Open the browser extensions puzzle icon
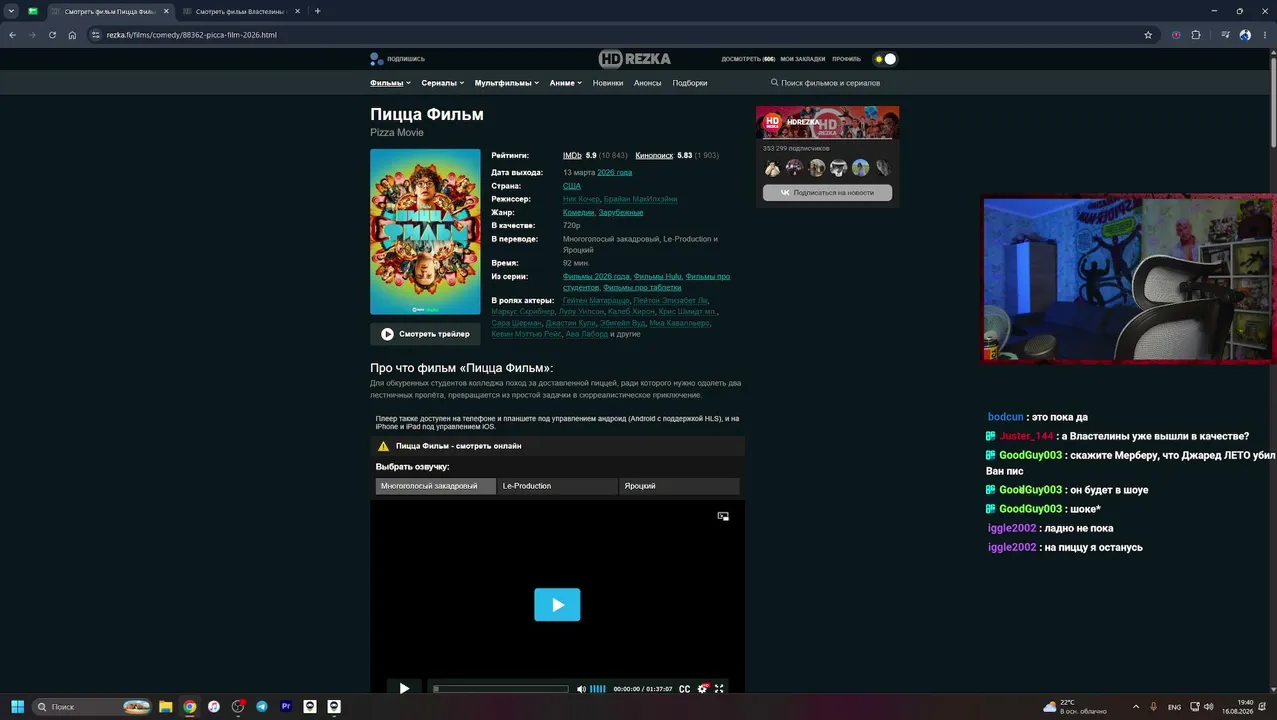1277x720 pixels. click(1196, 35)
